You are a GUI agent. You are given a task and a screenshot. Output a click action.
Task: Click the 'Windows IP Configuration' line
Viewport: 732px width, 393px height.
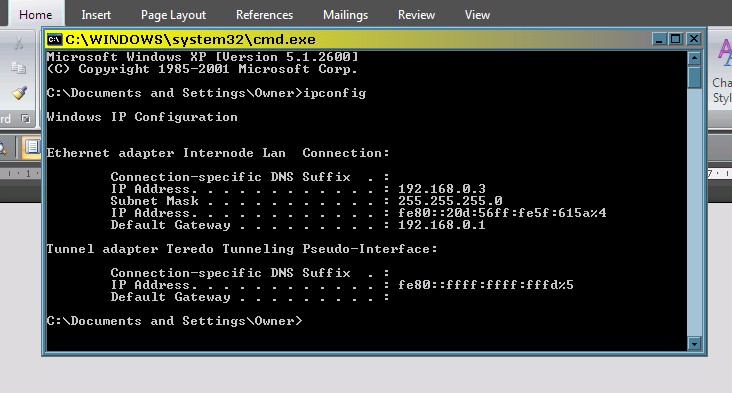click(142, 117)
